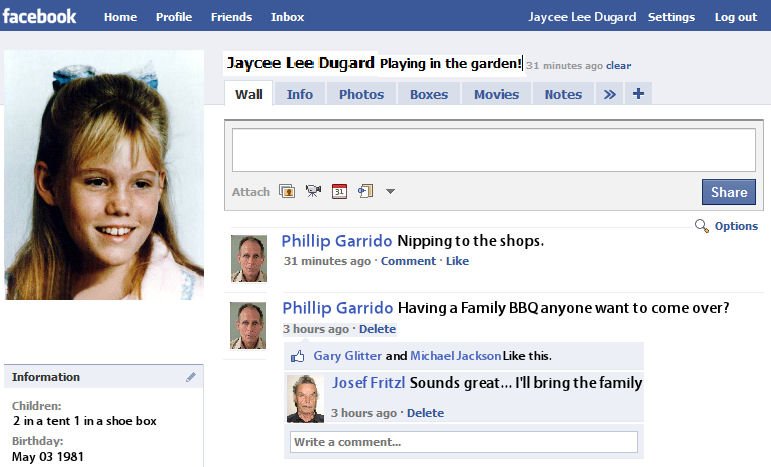771x467 pixels.
Task: Comment on the 'Nipping to the shops' post
Action: coord(408,261)
